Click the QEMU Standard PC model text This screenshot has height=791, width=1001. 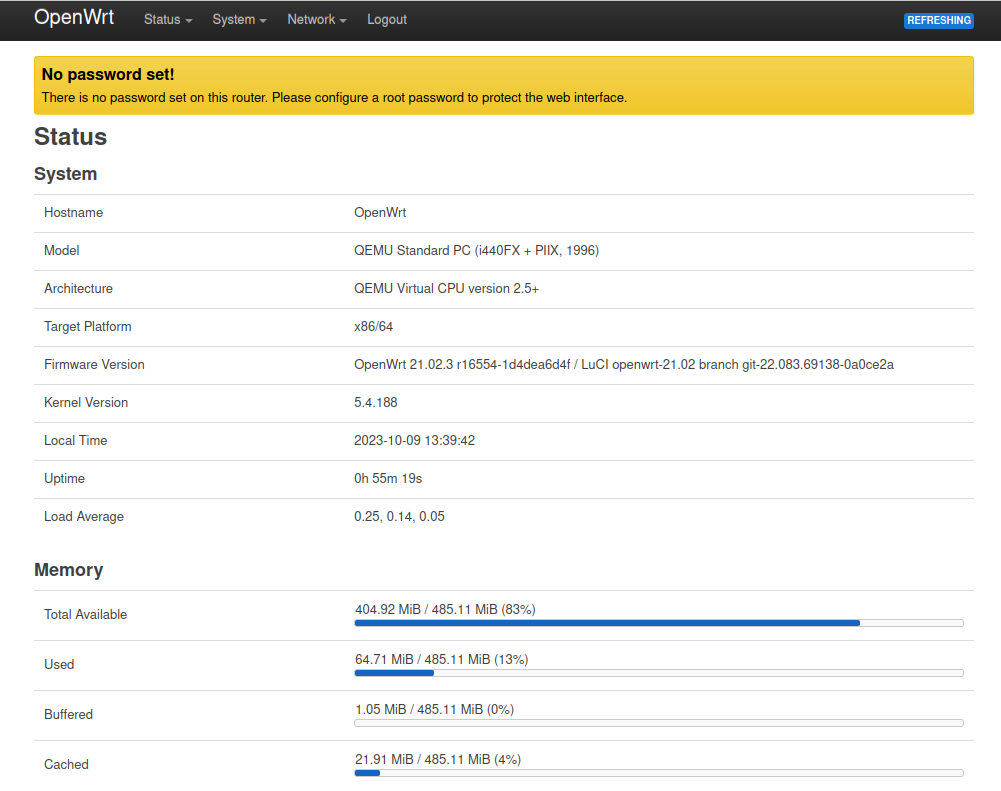[475, 250]
